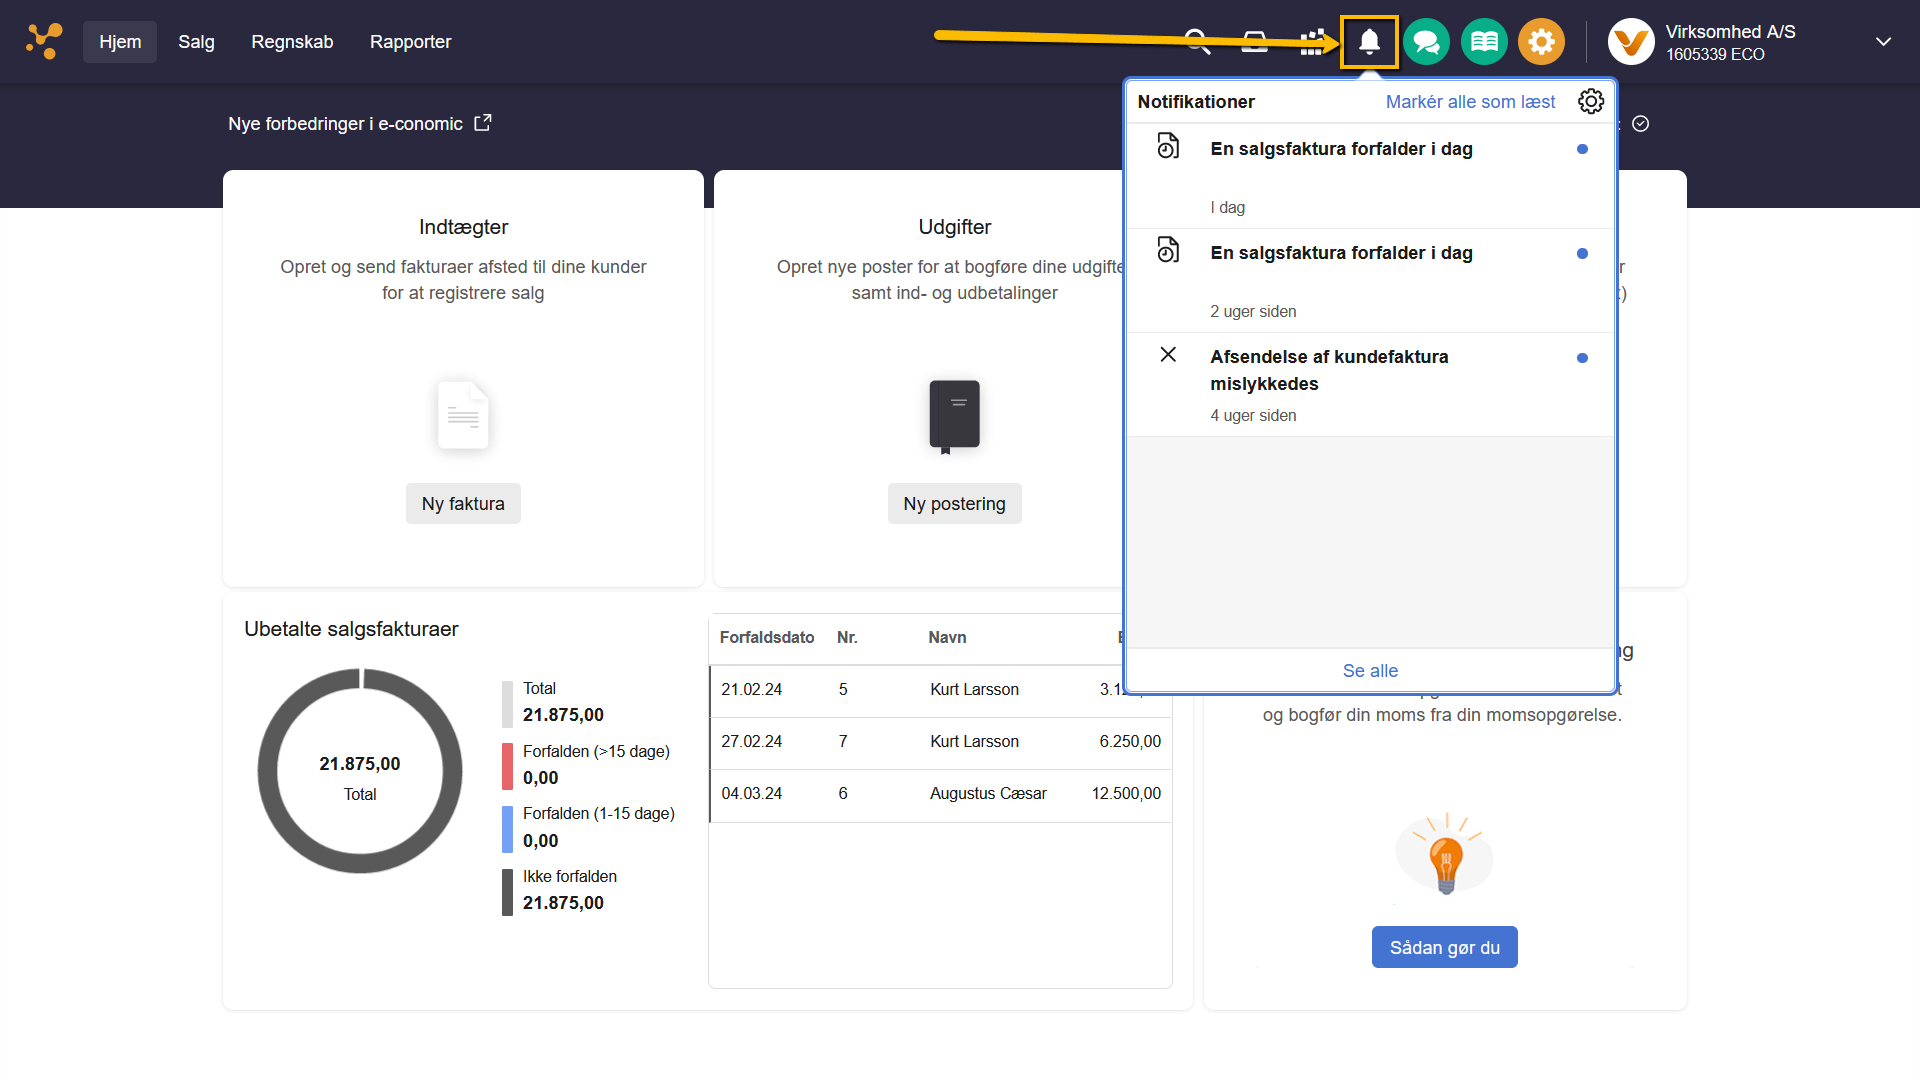Click the notifications bell icon
Viewport: 1920px width, 1080px height.
(1369, 42)
